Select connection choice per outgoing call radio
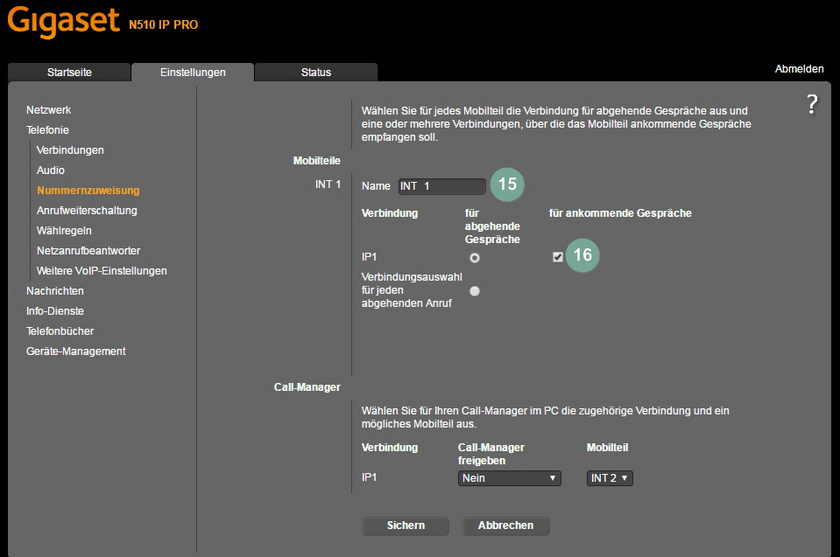Screen dimensions: 840x557 [x=475, y=291]
